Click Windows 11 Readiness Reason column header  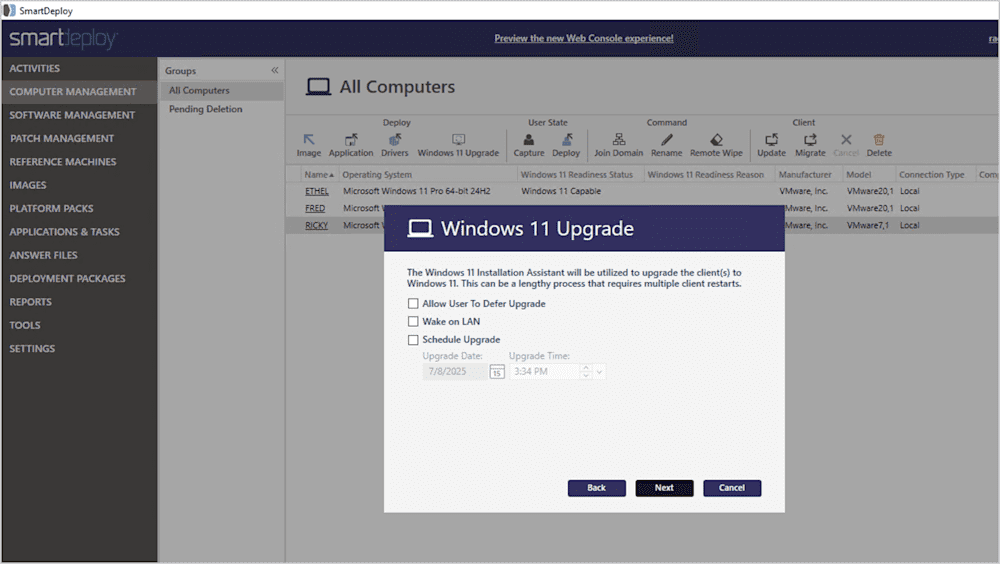click(x=709, y=174)
